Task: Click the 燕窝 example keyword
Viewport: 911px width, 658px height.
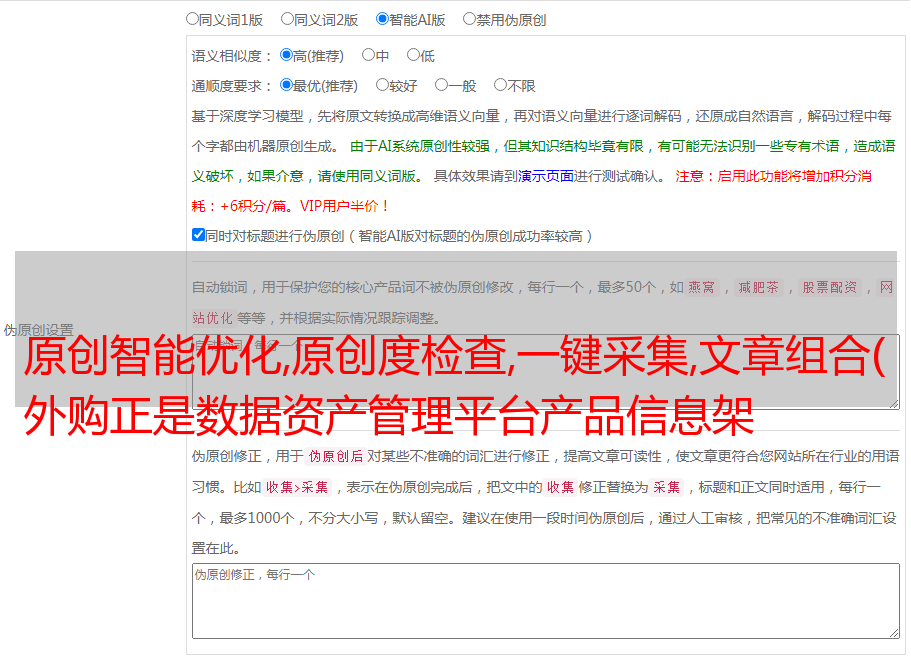Action: tap(701, 287)
